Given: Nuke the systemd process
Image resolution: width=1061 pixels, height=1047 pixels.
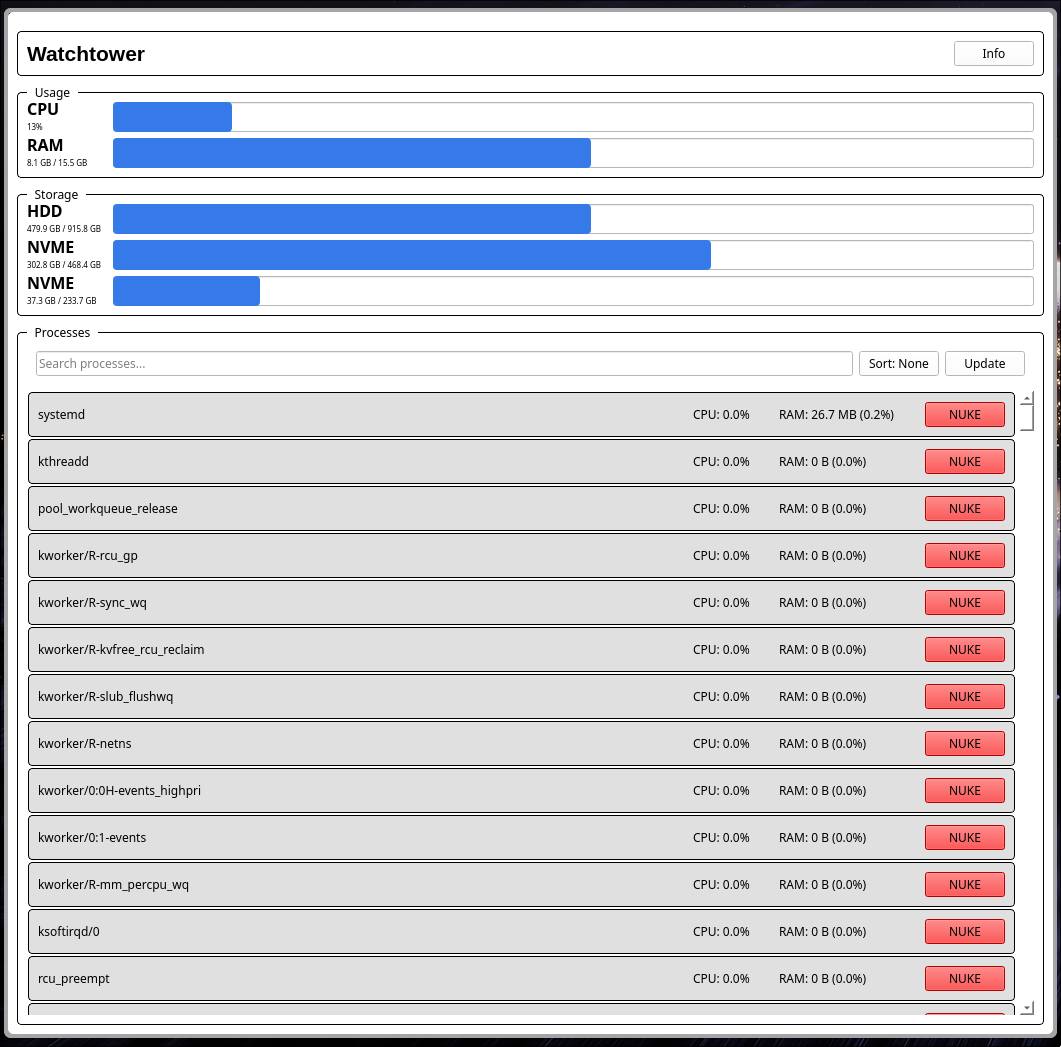Looking at the screenshot, I should point(964,414).
